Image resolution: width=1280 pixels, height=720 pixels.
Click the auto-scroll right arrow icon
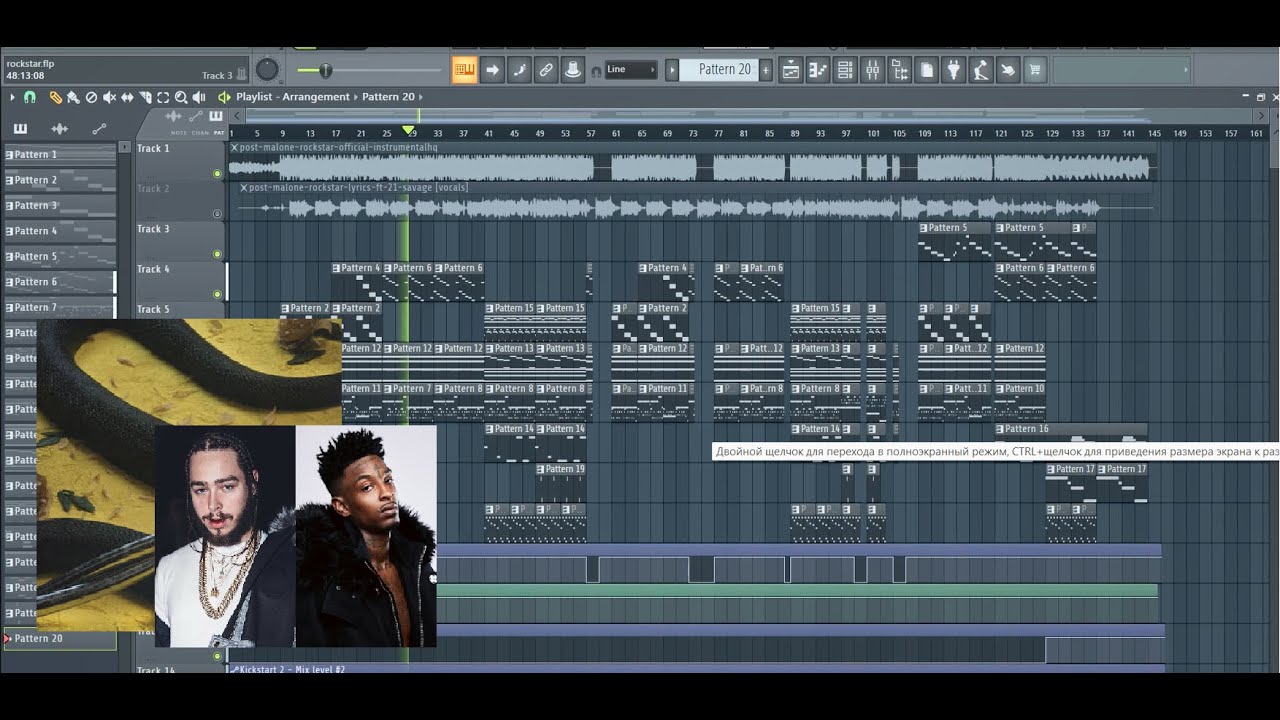click(x=492, y=70)
